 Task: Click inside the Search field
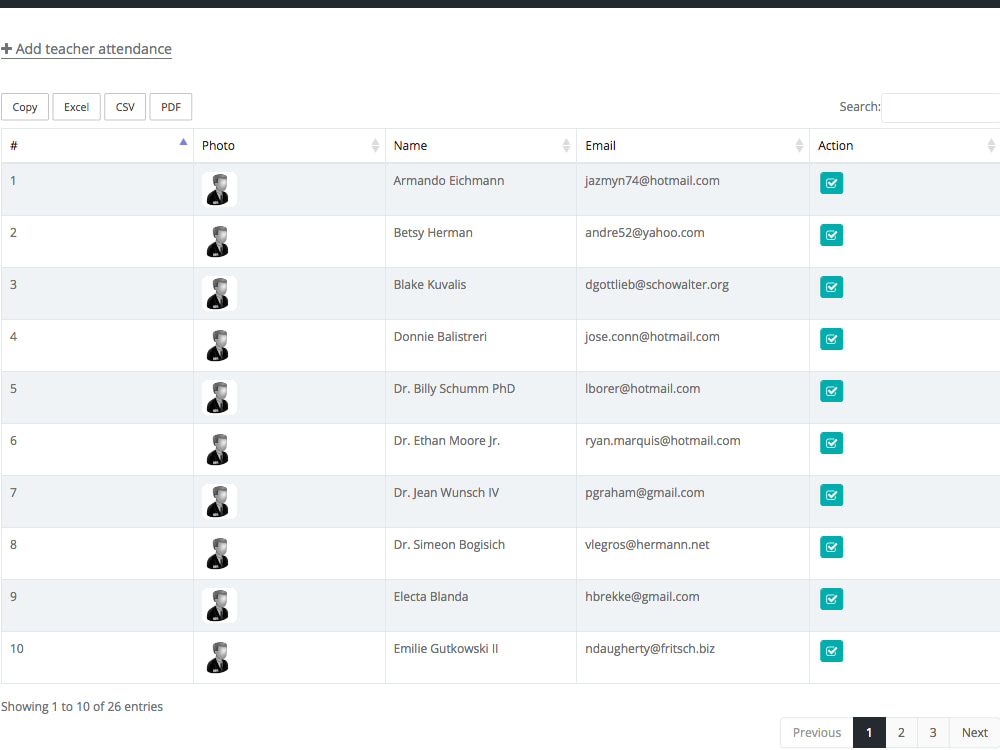pos(940,107)
